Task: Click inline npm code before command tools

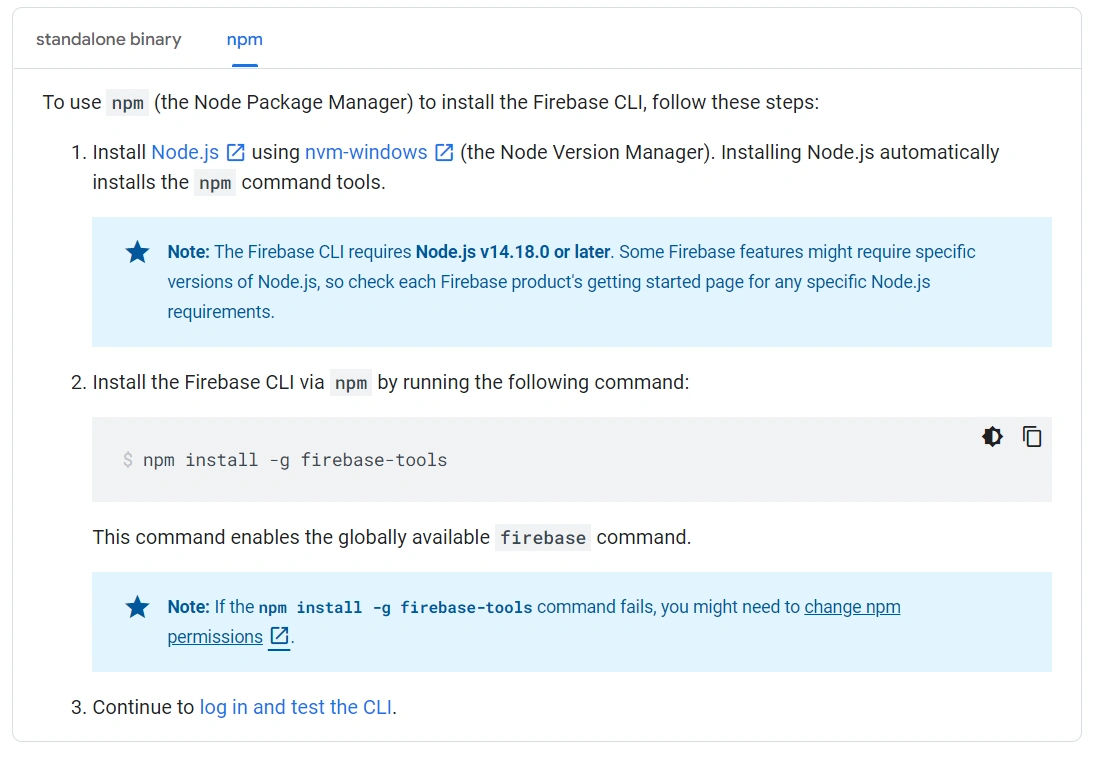Action: coord(215,182)
